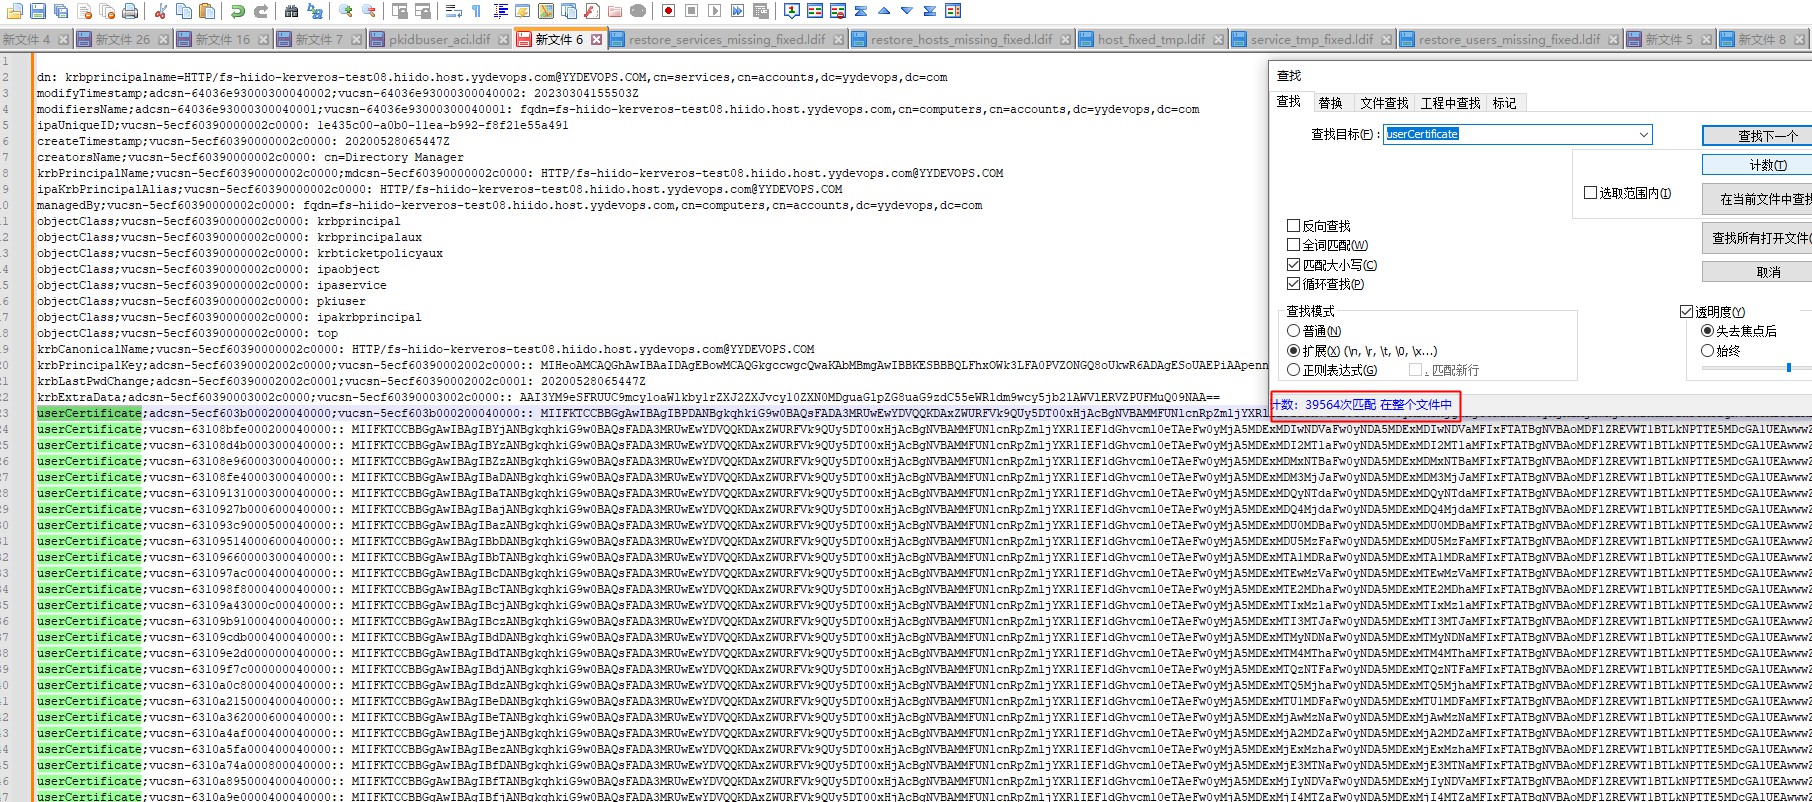Switch to the 替换 tab
This screenshot has height=802, width=1812.
1330,103
